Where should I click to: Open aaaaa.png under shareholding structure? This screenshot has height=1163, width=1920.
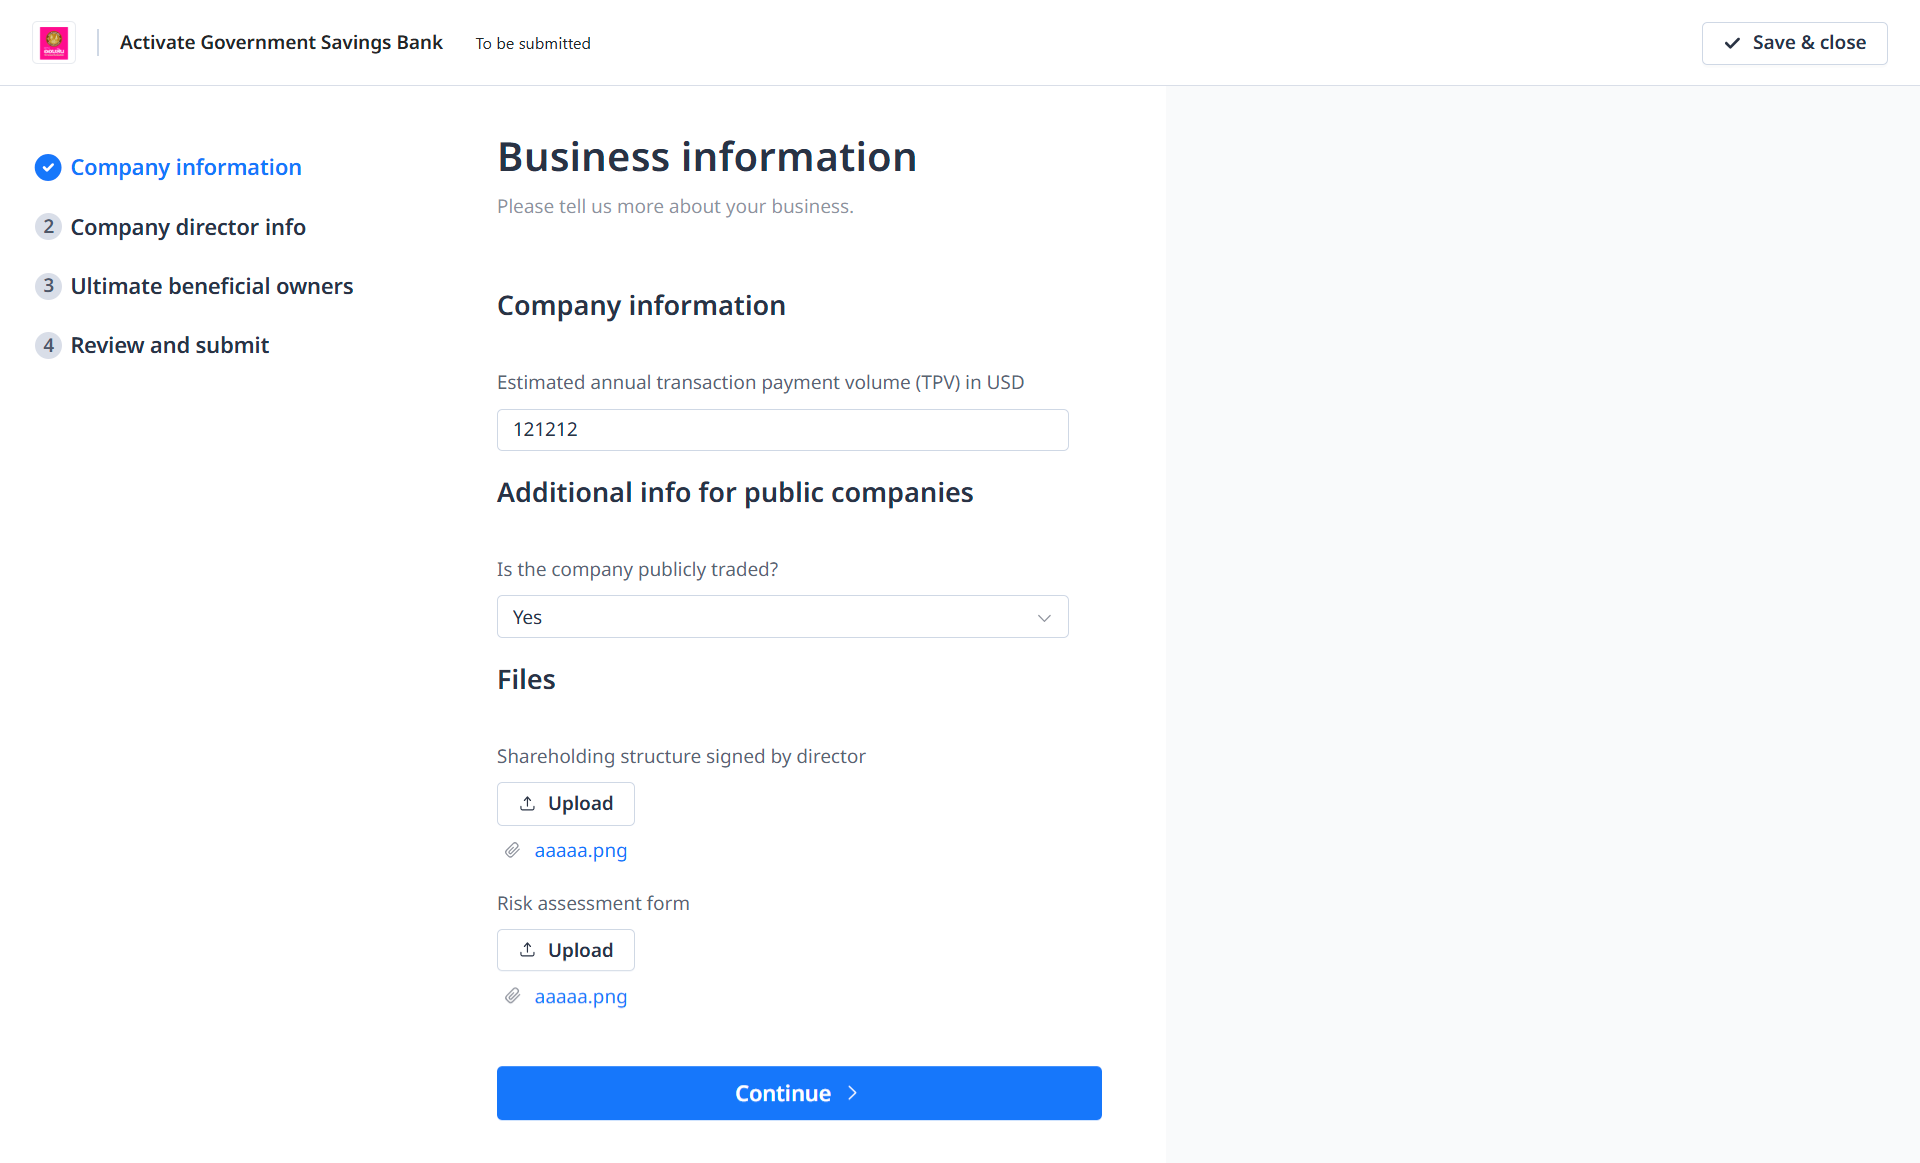pyautogui.click(x=580, y=851)
